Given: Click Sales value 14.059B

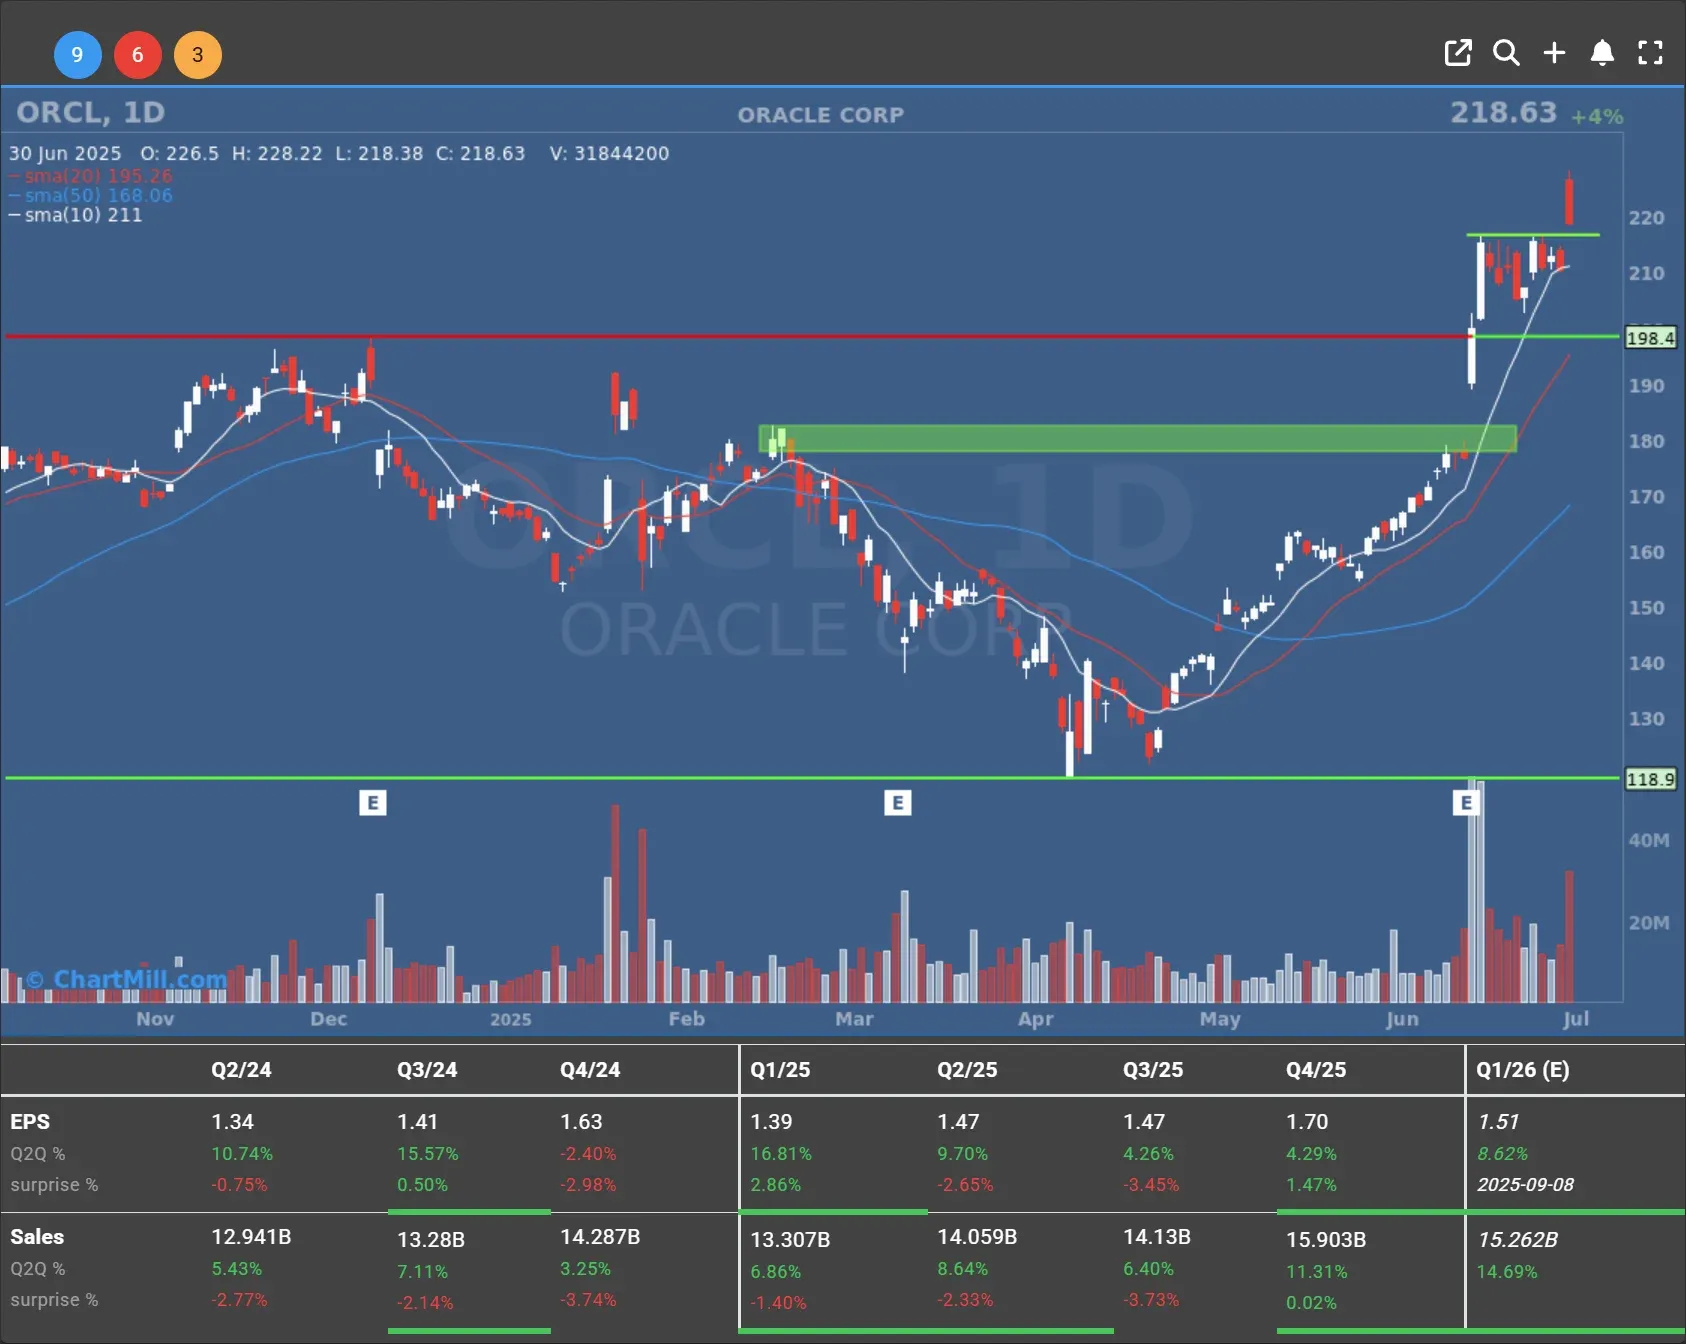Looking at the screenshot, I should pyautogui.click(x=977, y=1237).
